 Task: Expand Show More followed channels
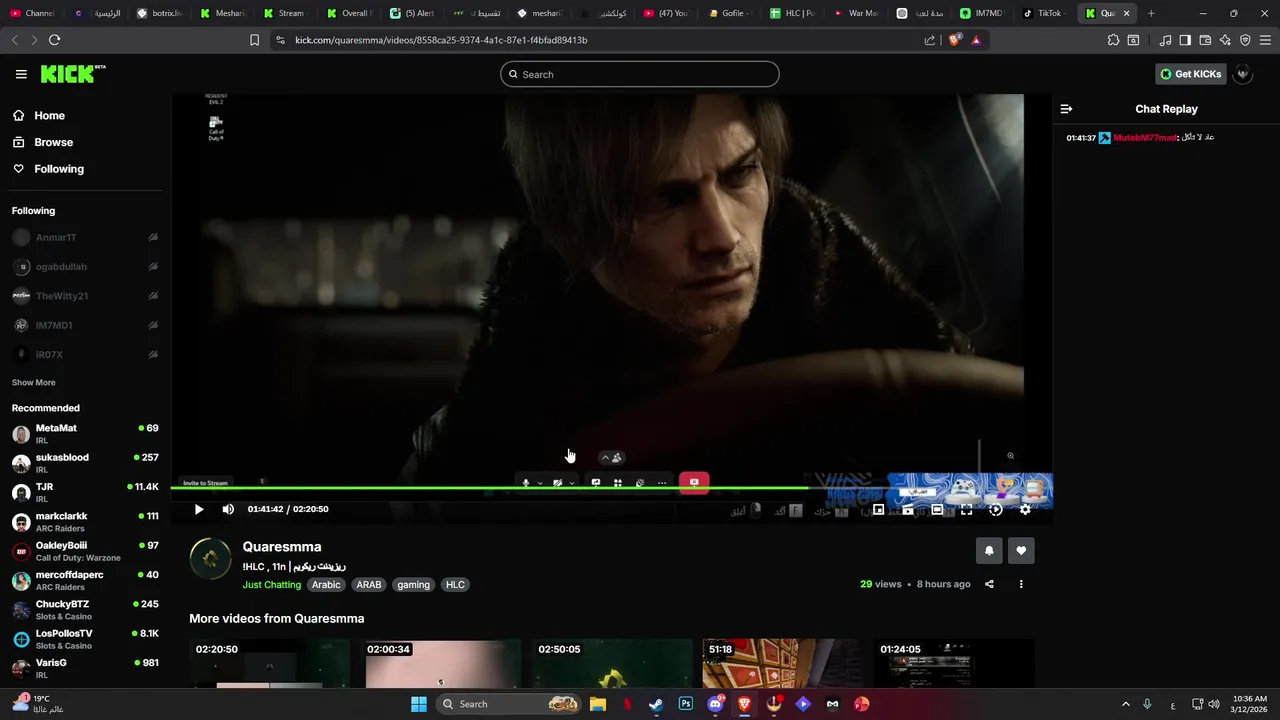pyautogui.click(x=33, y=382)
